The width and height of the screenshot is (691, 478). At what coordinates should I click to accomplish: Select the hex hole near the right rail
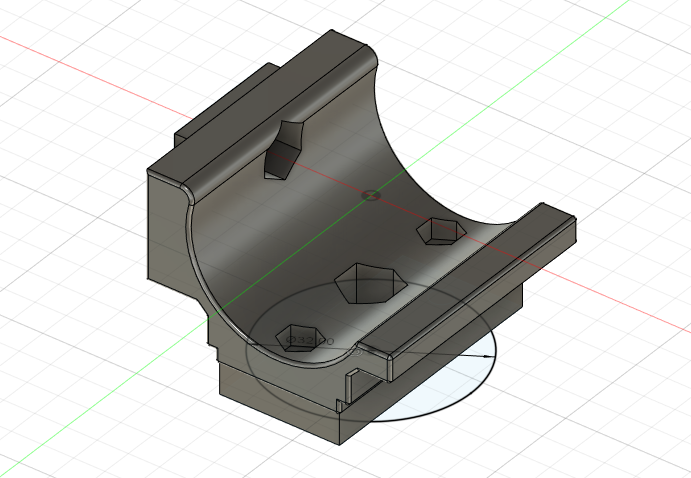click(441, 230)
